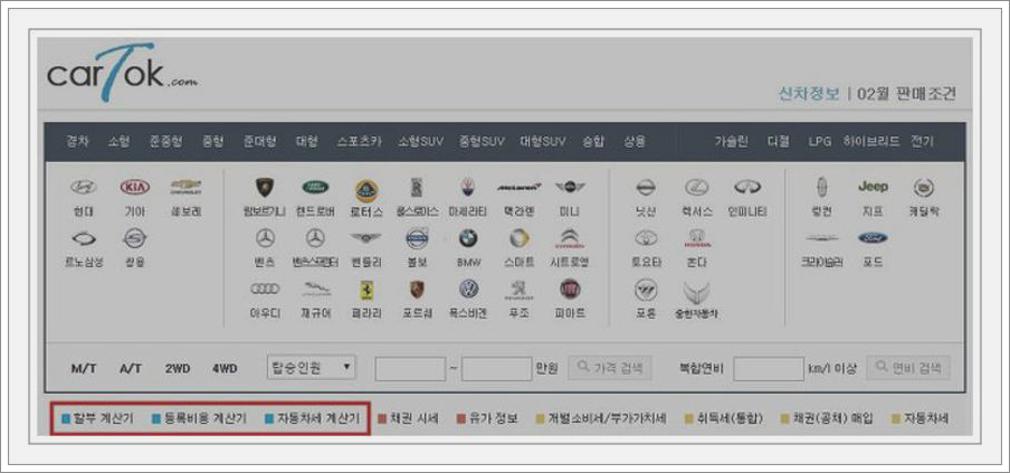Viewport: 1010px width, 473px height.
Task: Toggle the 2WD drivetrain filter
Action: 177,369
